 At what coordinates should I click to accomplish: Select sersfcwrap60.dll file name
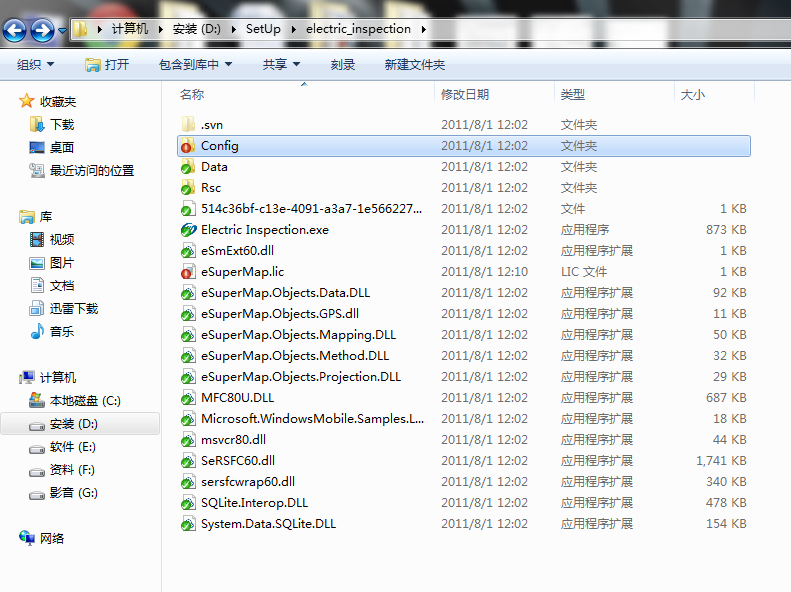pos(248,482)
